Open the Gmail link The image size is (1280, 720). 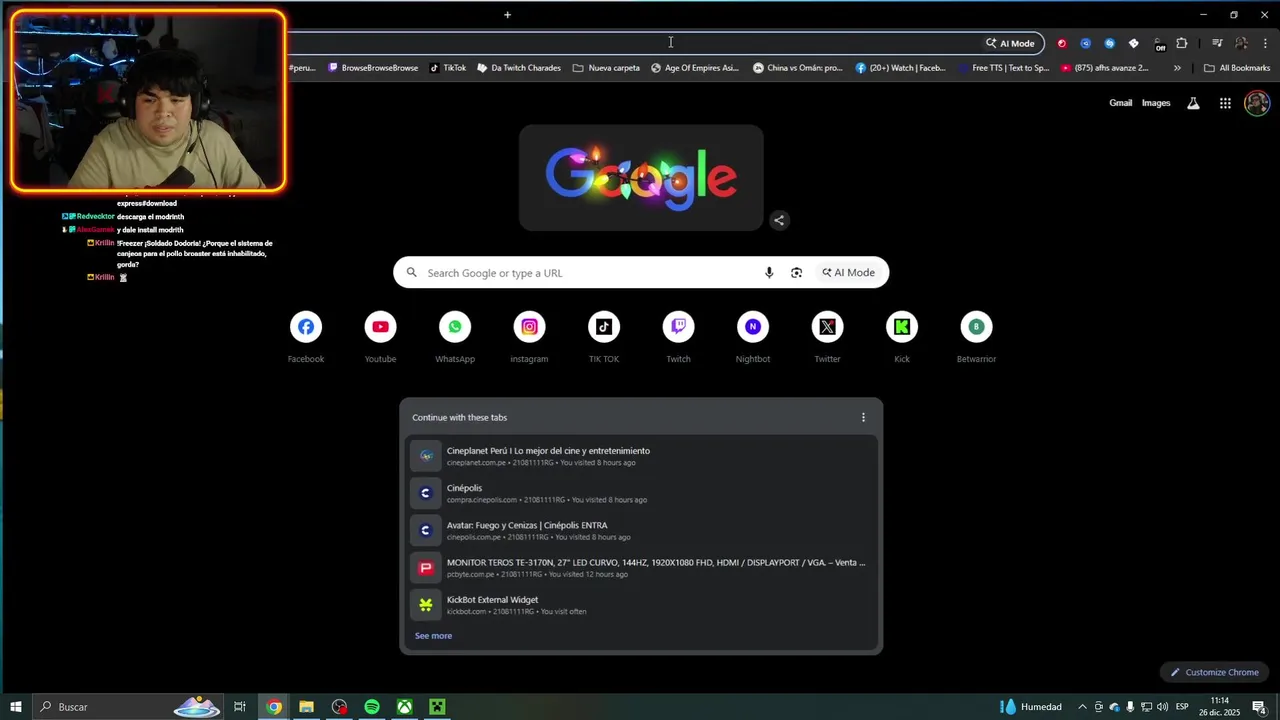click(x=1120, y=103)
